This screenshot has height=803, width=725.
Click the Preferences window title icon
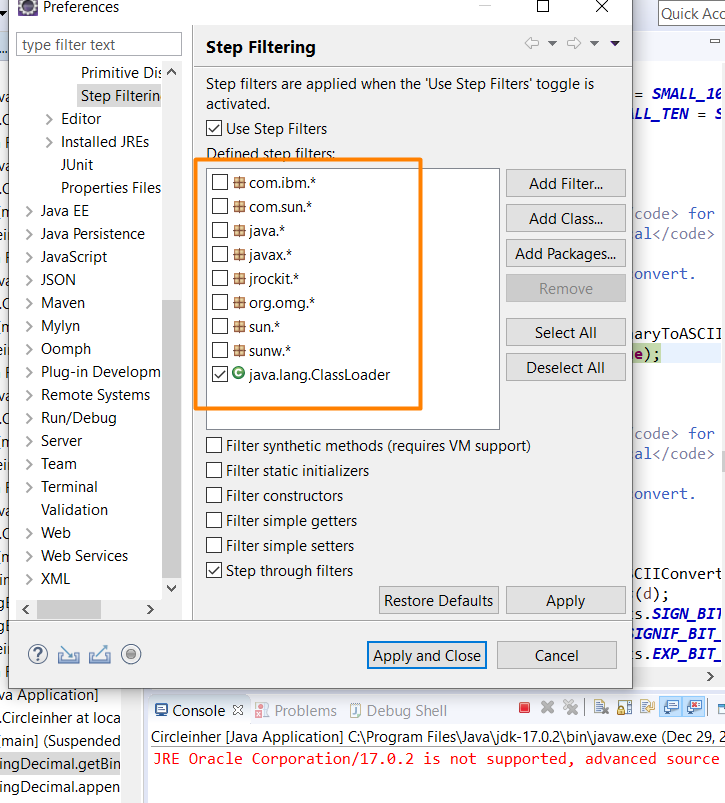[28, 7]
